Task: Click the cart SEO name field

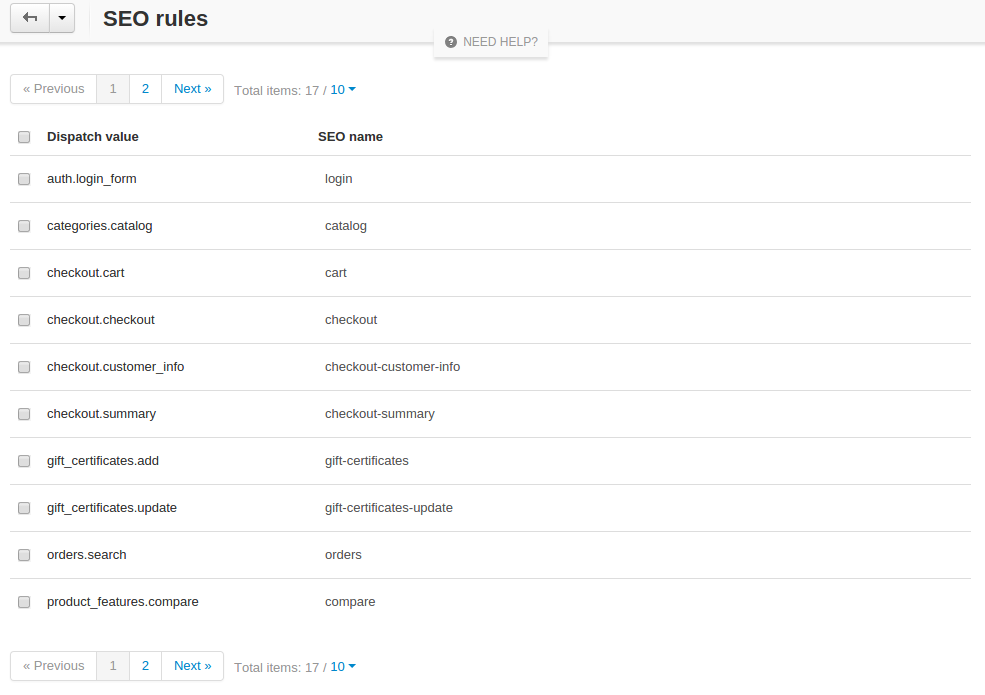Action: [335, 273]
